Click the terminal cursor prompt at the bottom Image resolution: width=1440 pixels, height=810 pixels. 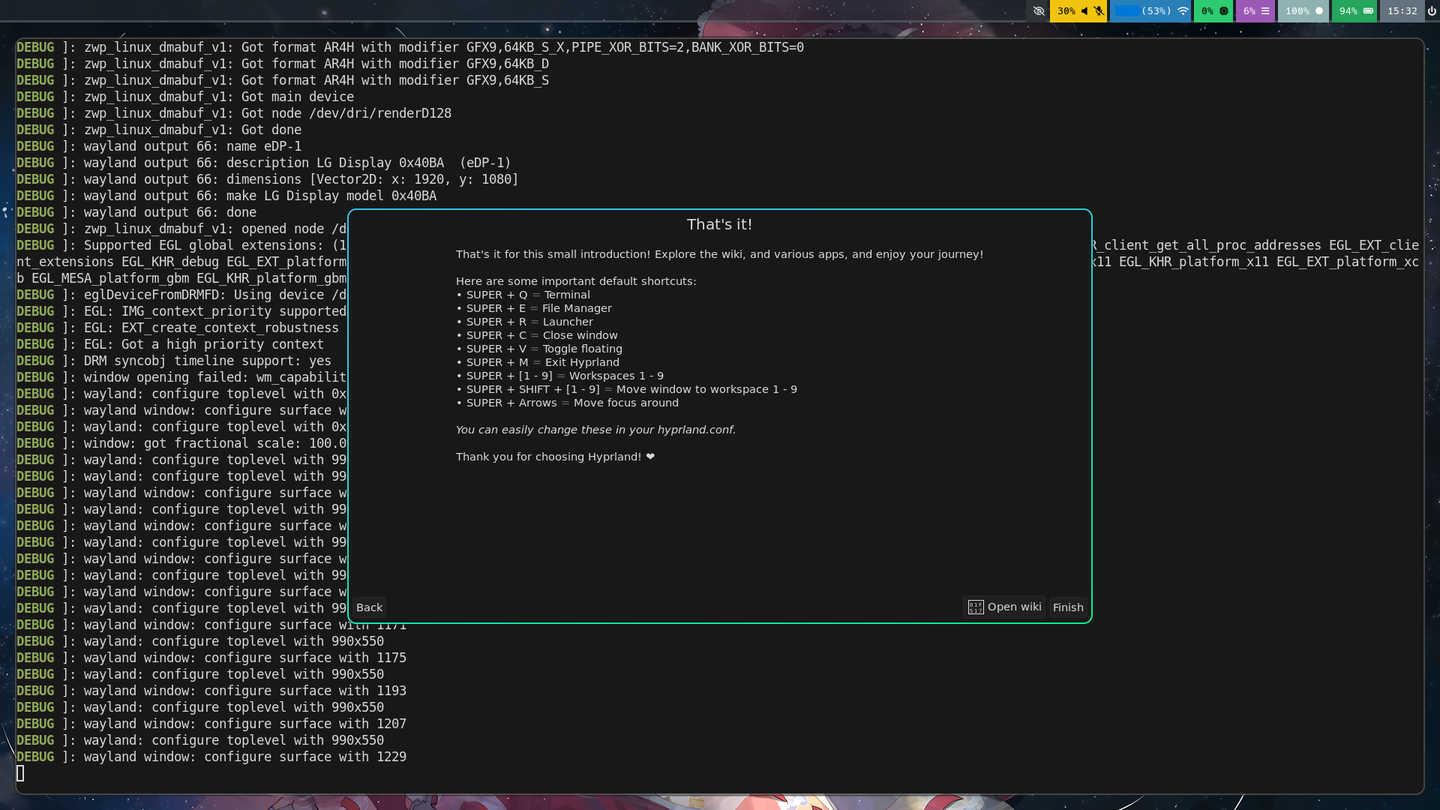20,773
